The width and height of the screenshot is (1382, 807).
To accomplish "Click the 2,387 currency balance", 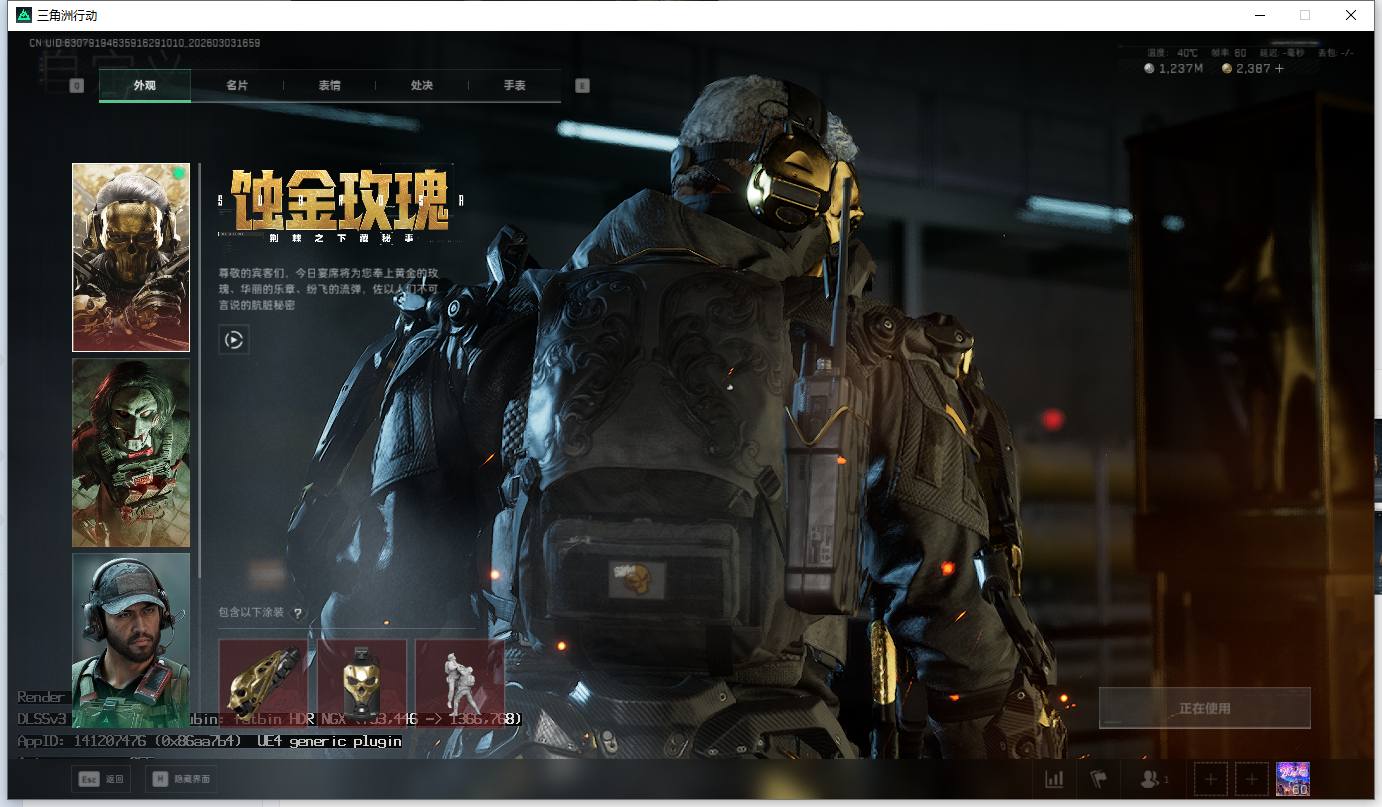I will point(1245,68).
